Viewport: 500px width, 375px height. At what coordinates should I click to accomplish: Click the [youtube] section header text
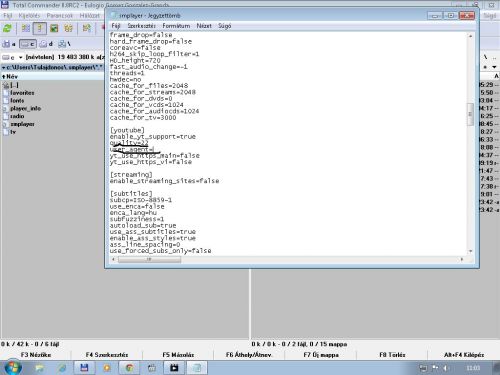click(x=127, y=130)
